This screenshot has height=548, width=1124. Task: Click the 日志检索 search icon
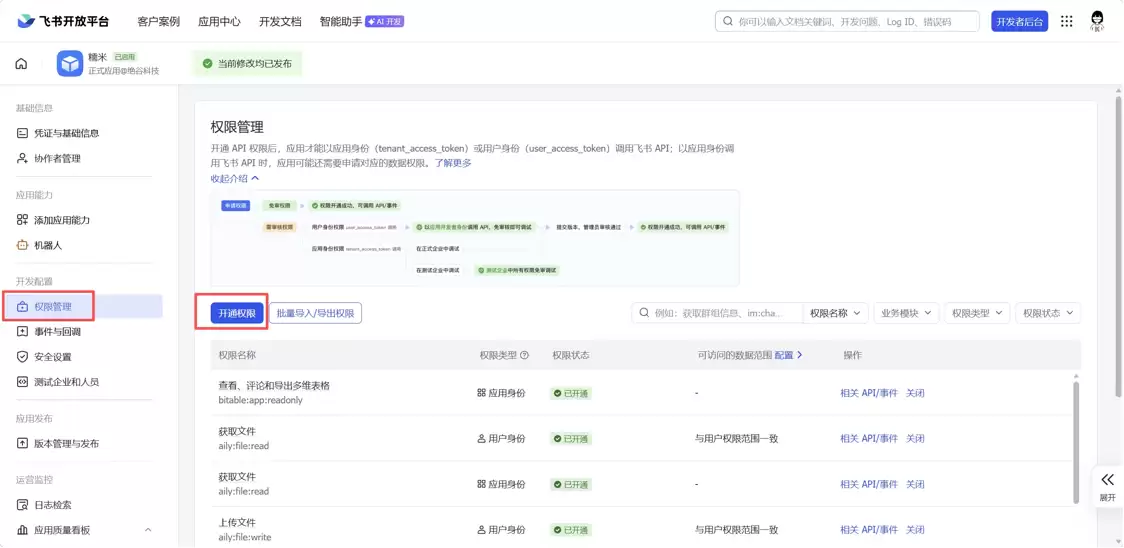pos(22,505)
